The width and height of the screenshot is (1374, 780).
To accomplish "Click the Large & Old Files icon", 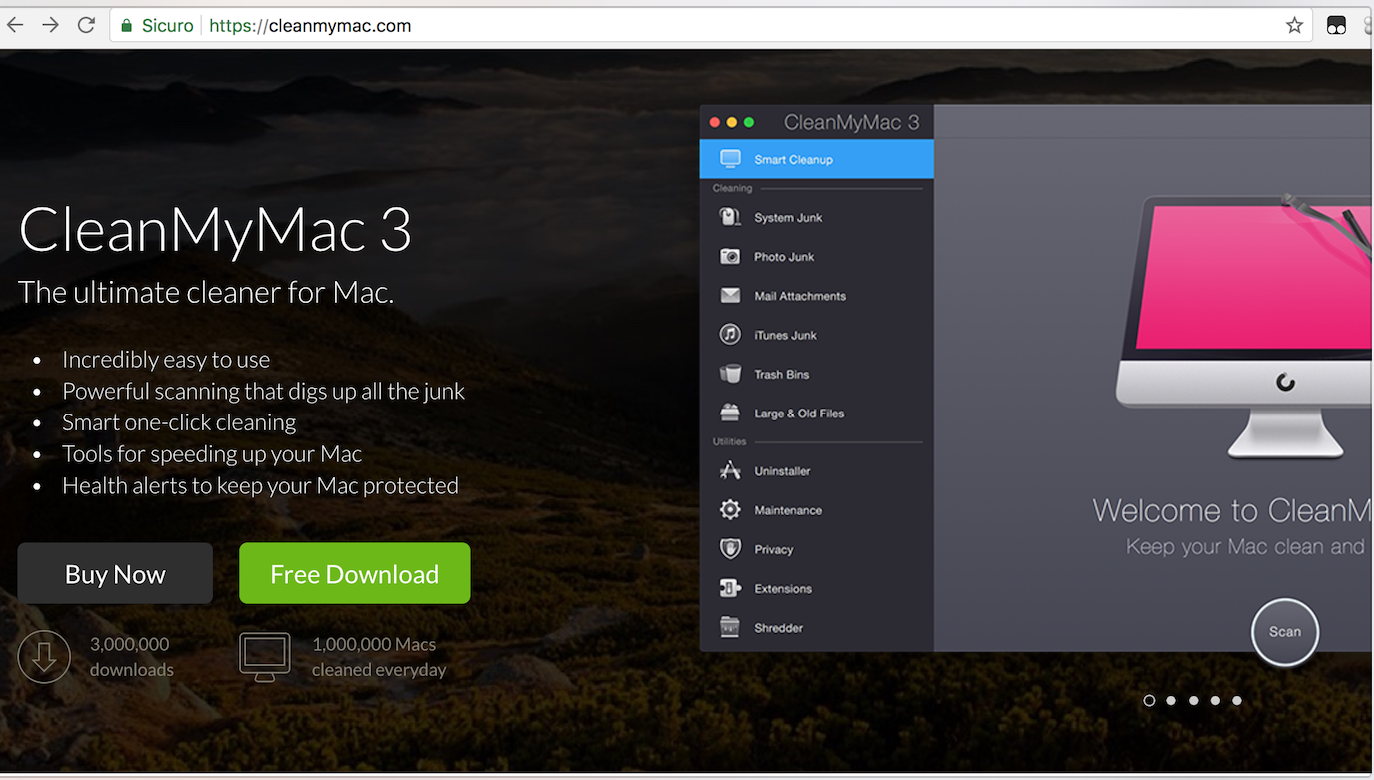I will point(731,413).
